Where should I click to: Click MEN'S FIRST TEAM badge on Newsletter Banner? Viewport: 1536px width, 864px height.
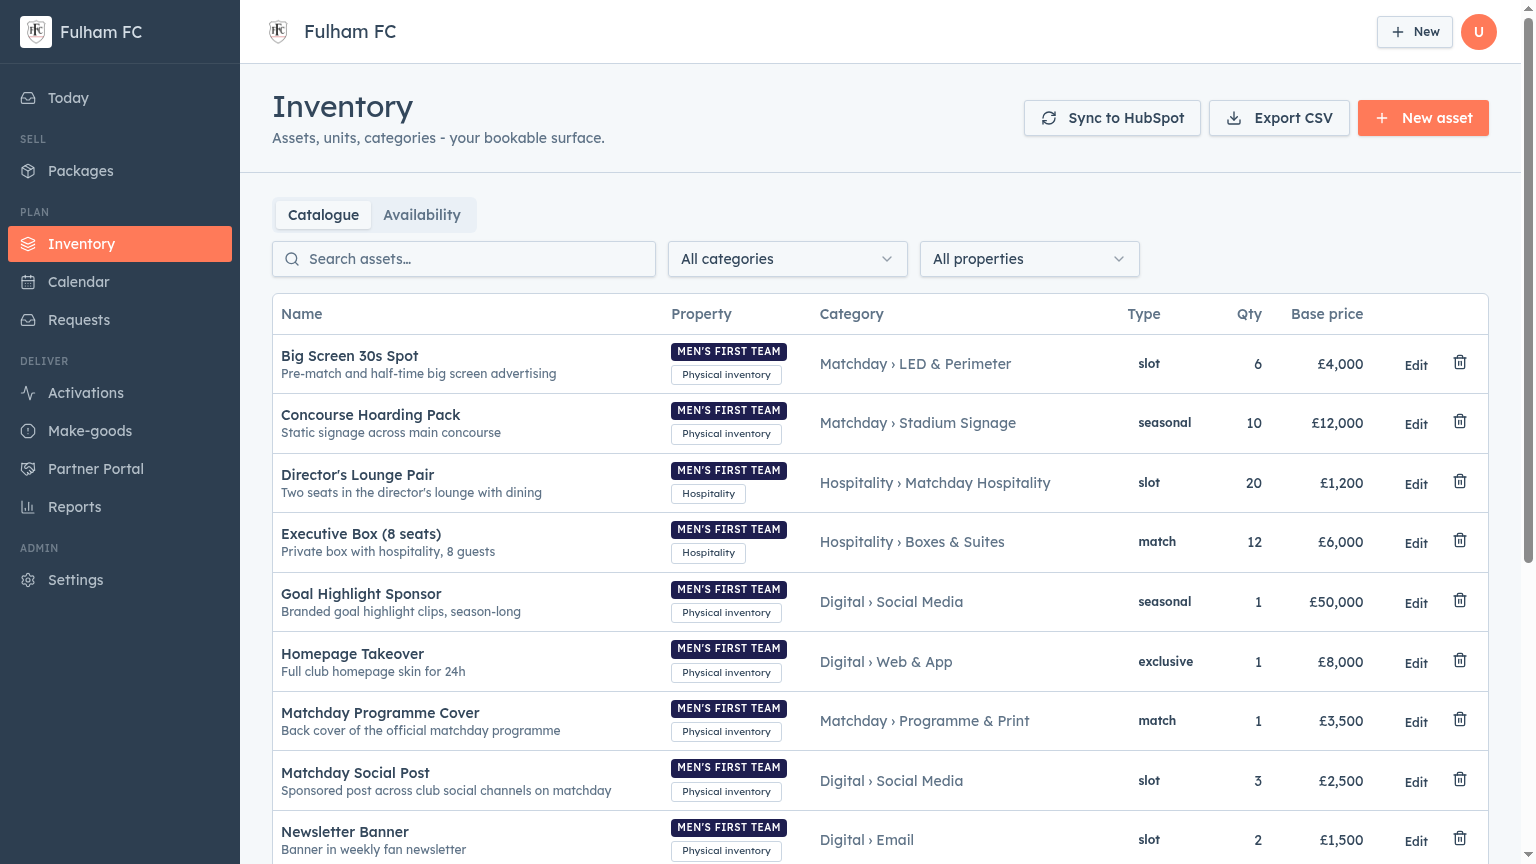tap(729, 827)
